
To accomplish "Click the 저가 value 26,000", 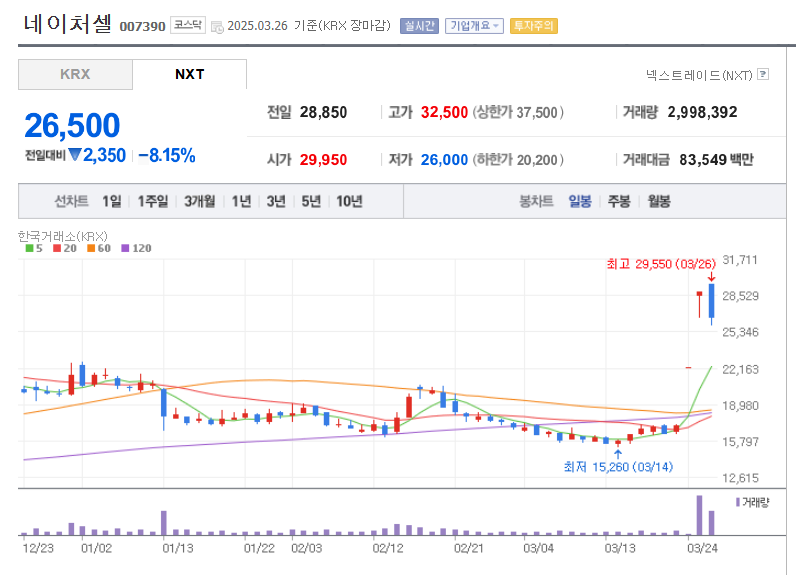I will (444, 160).
